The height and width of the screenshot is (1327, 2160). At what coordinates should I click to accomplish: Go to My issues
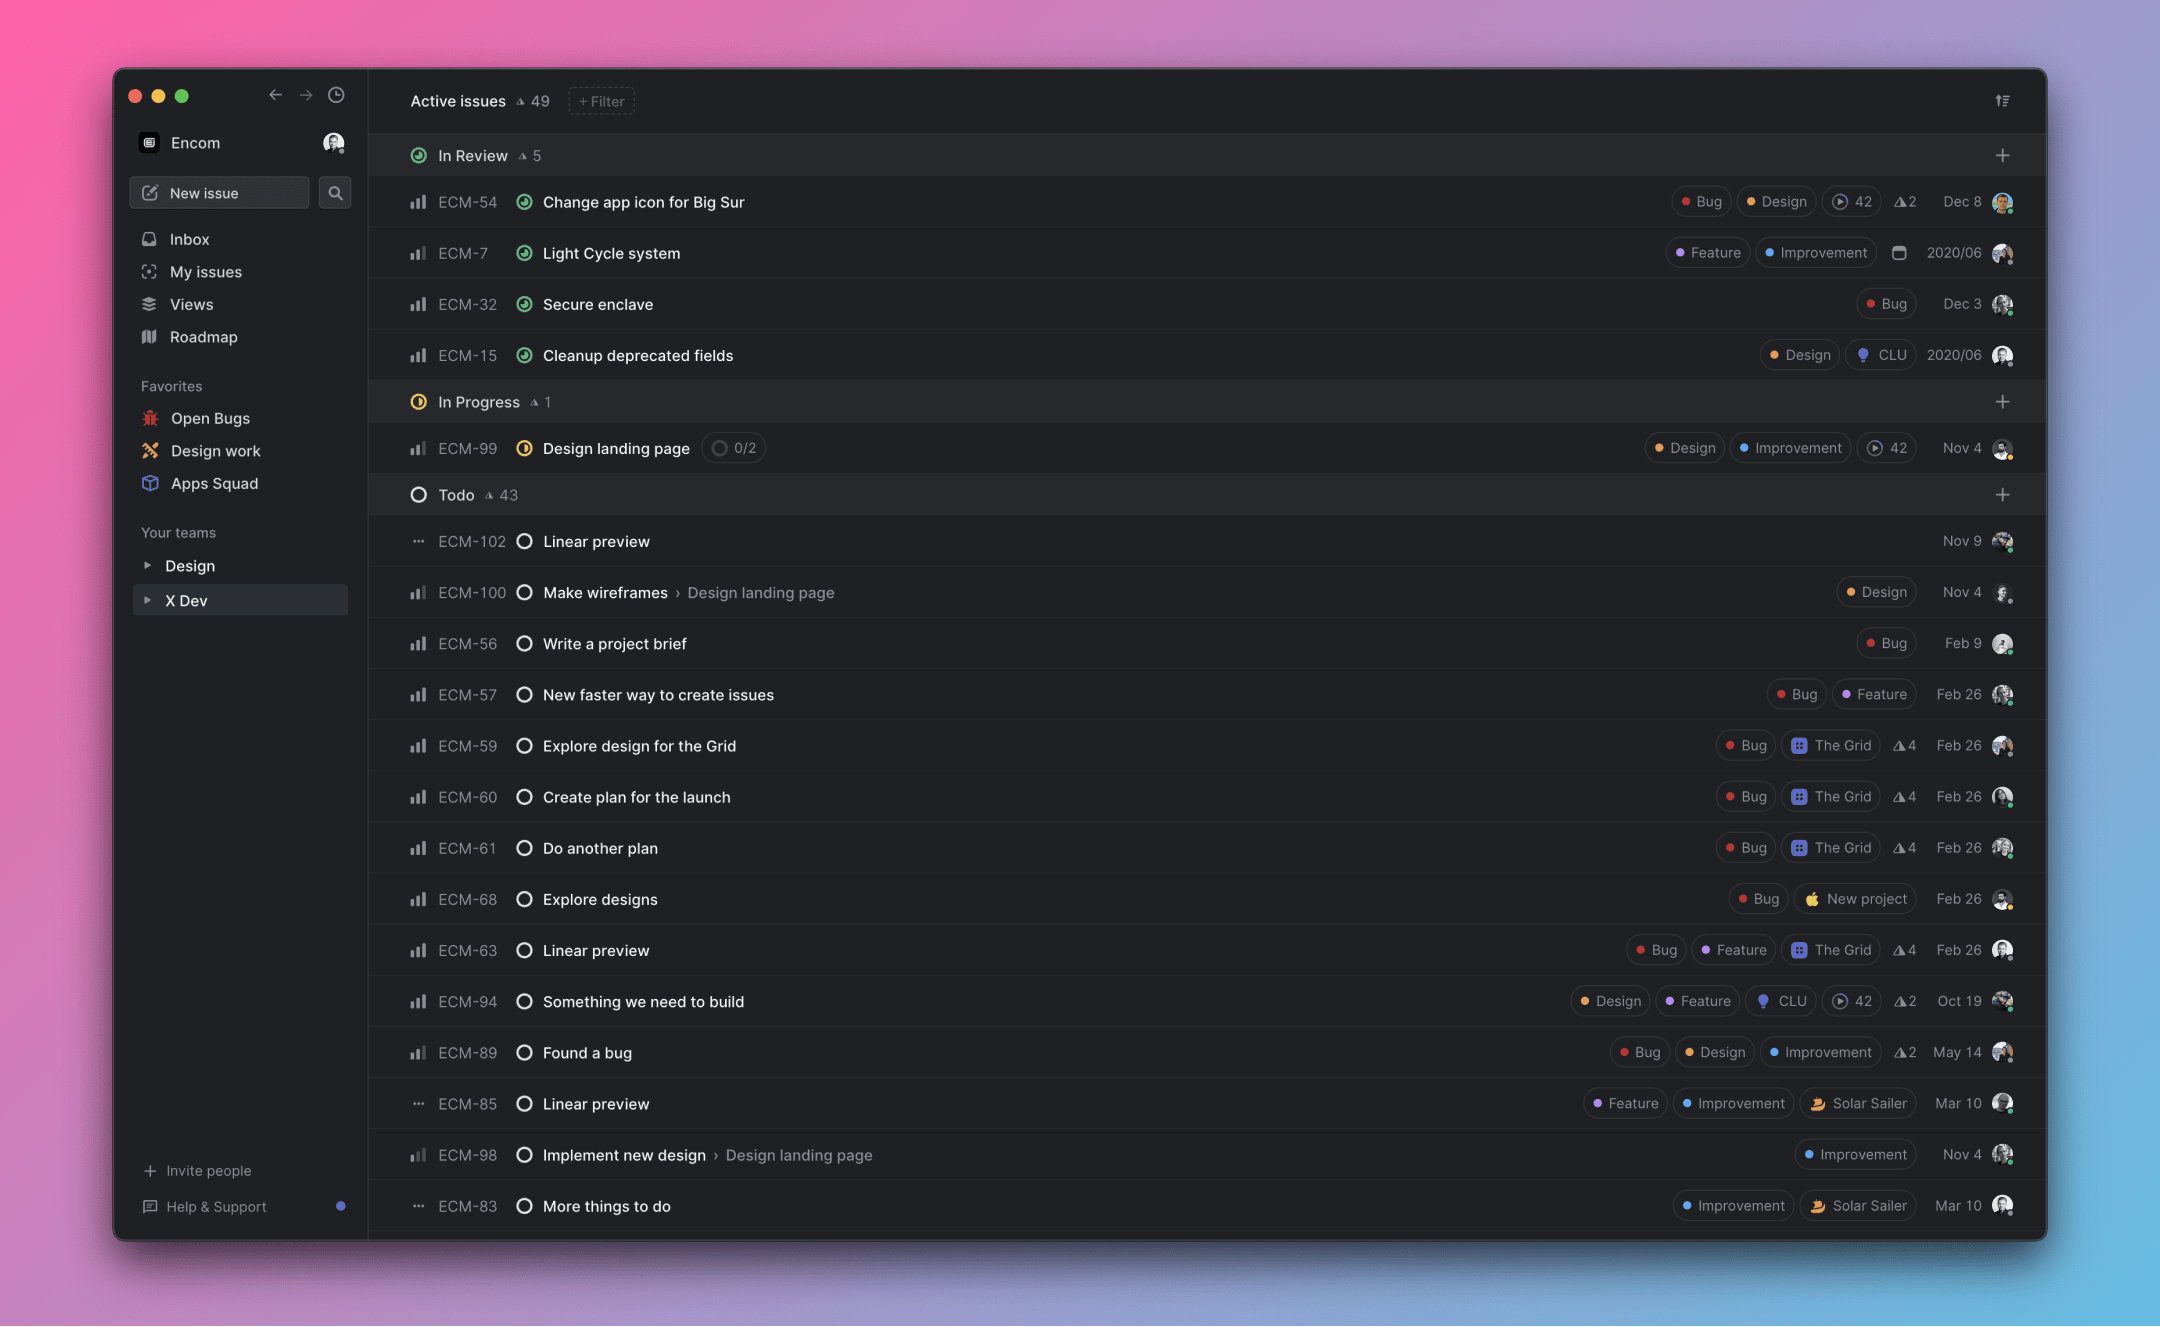tap(205, 272)
